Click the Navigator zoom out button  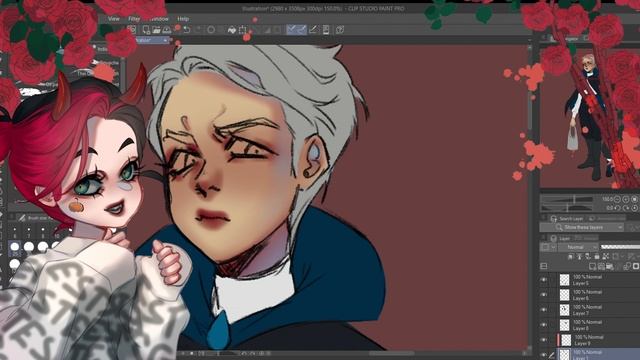pos(618,199)
